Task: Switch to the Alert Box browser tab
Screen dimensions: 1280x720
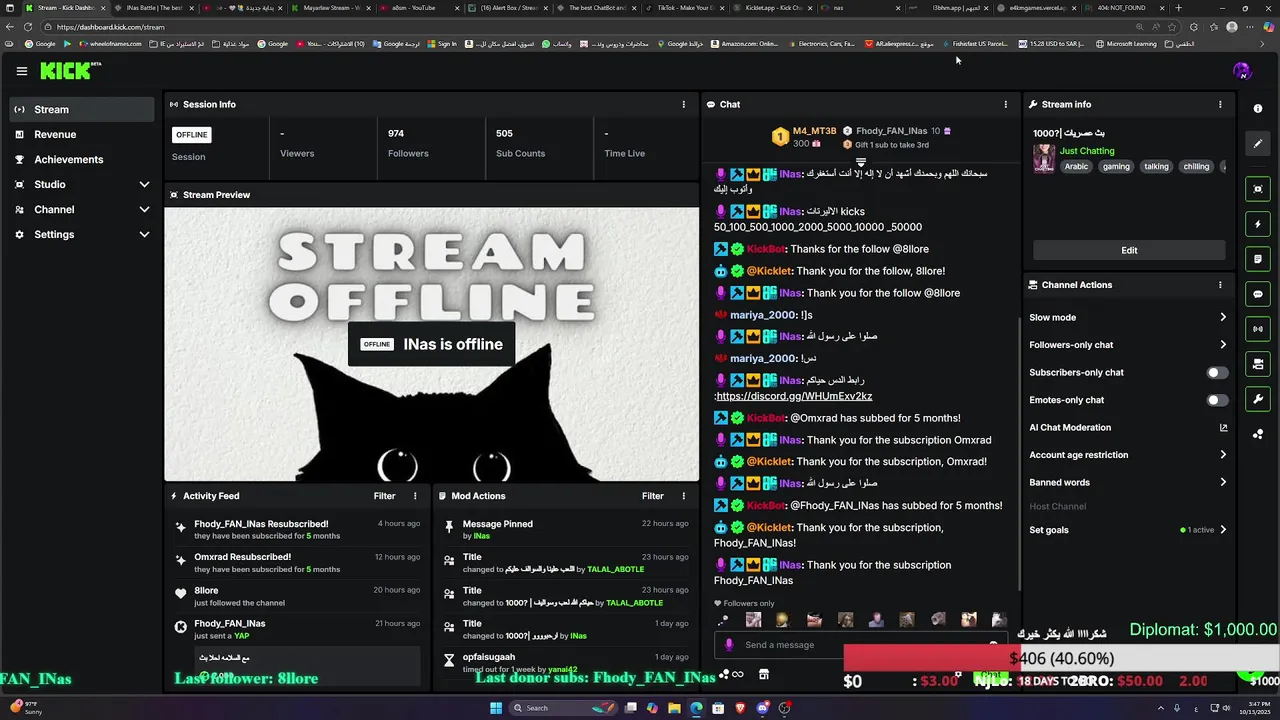Action: point(508,8)
